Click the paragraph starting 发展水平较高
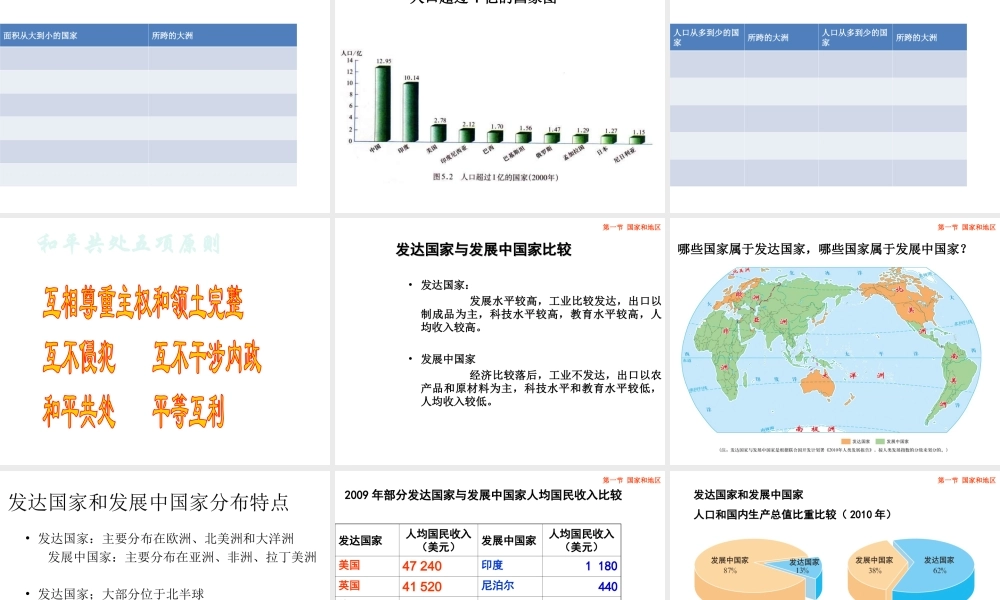1000x600 pixels. click(541, 314)
